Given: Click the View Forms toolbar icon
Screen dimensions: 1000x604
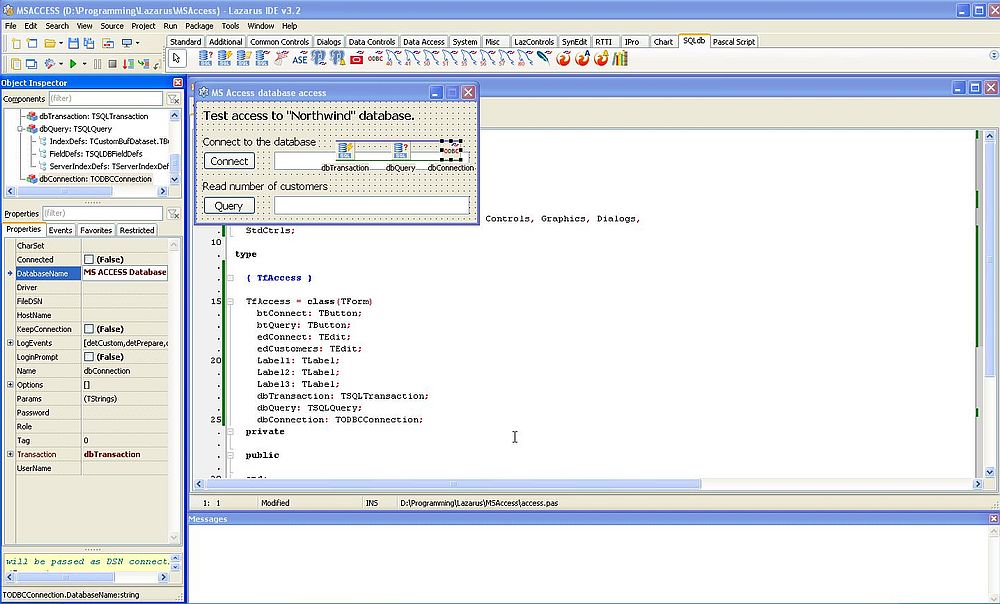Looking at the screenshot, I should (31, 64).
